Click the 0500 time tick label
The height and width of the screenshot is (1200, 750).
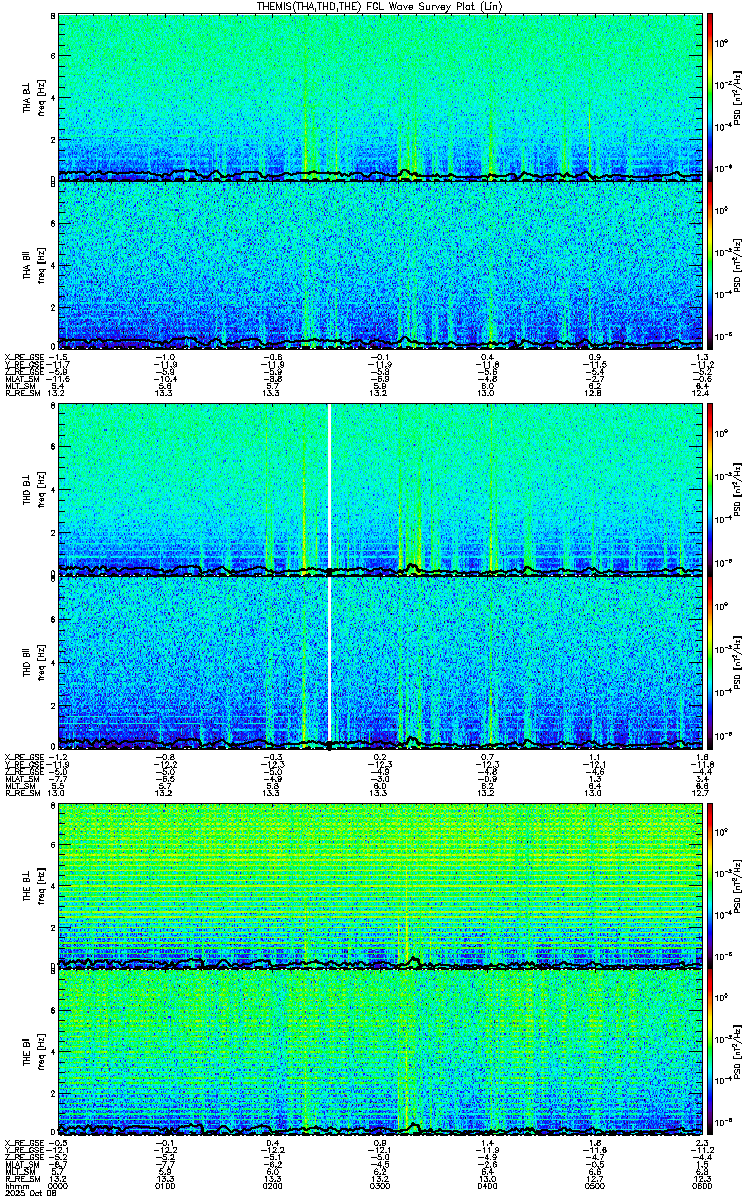(x=596, y=1186)
